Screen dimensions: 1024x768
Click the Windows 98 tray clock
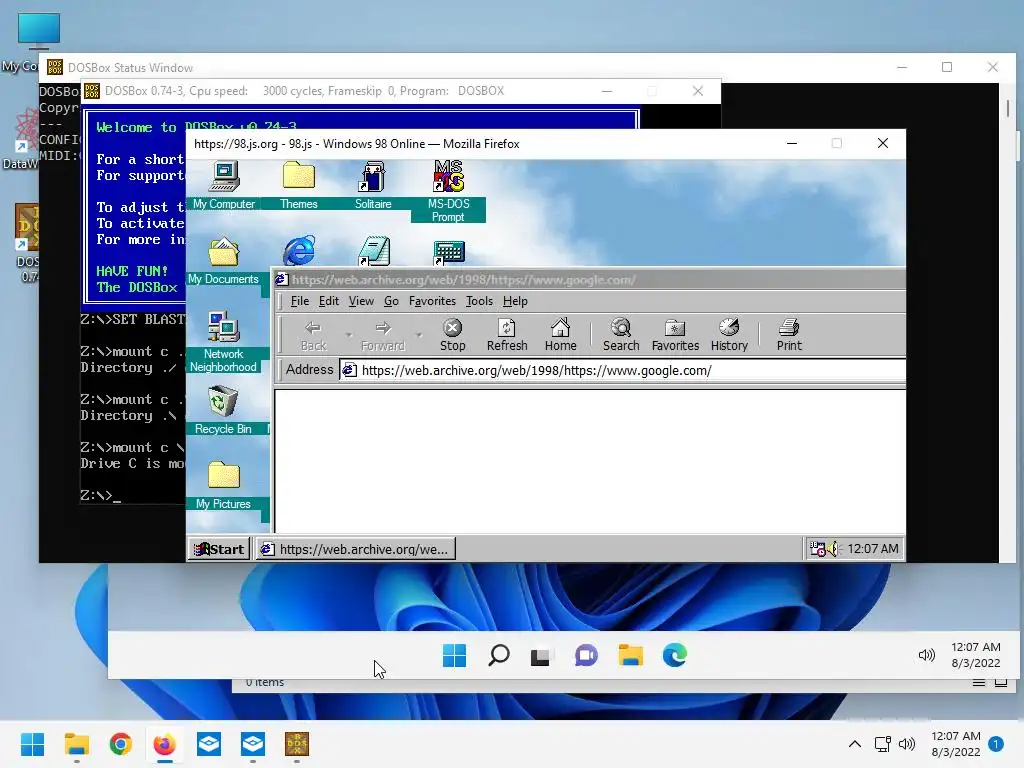coord(872,549)
